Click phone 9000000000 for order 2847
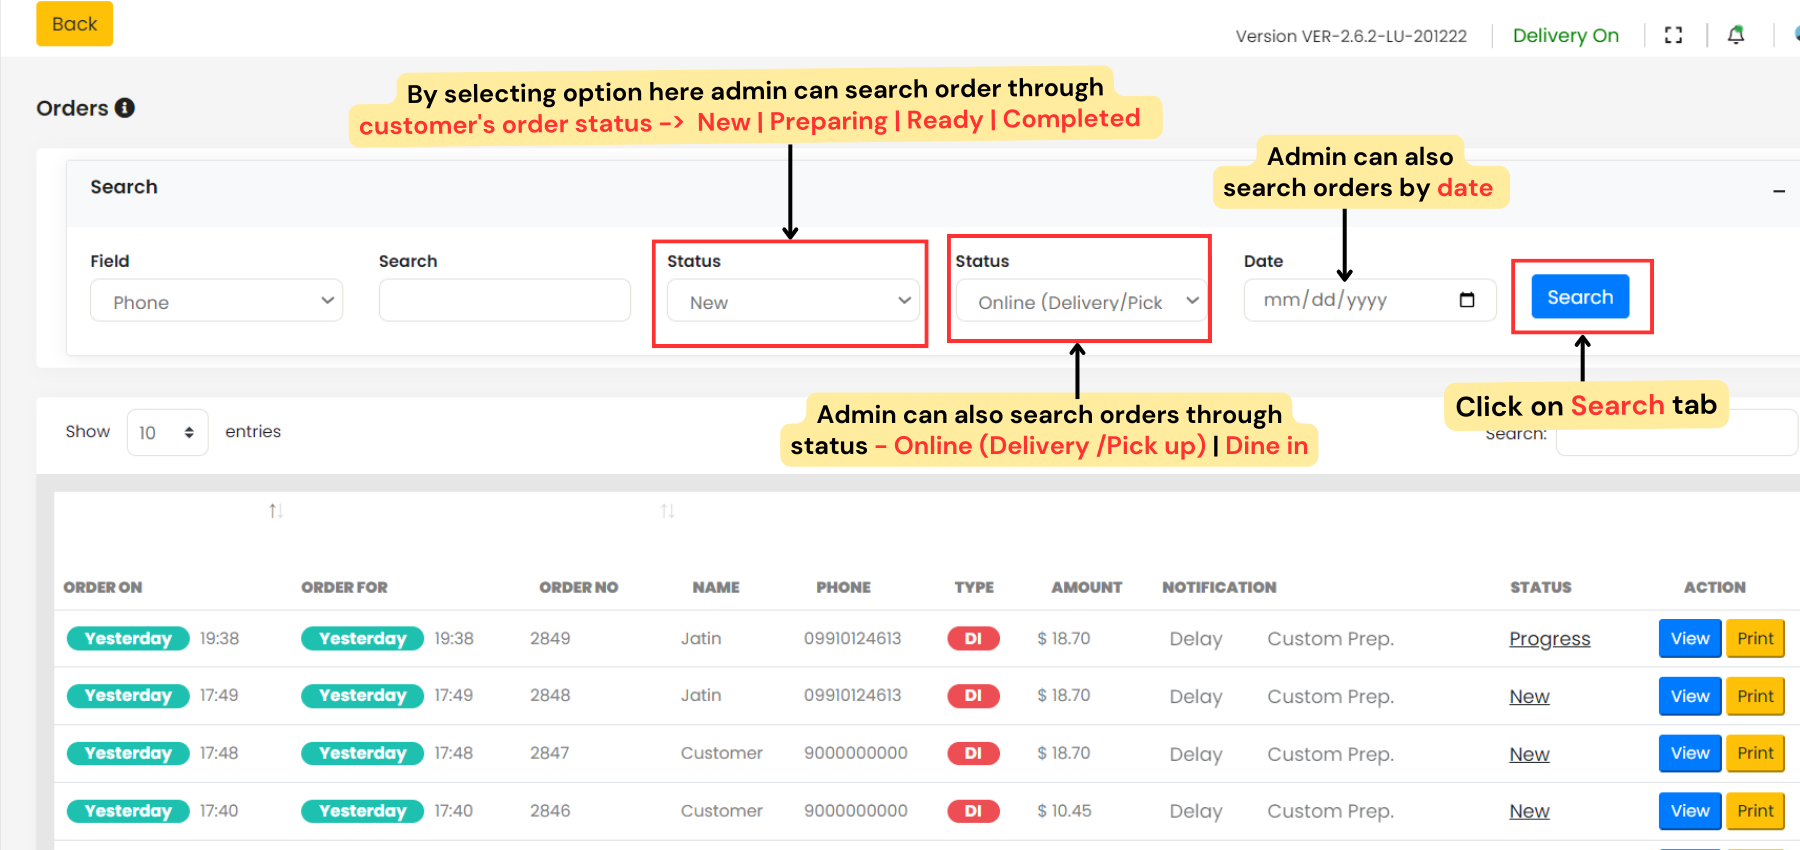This screenshot has width=1800, height=850. pos(856,753)
